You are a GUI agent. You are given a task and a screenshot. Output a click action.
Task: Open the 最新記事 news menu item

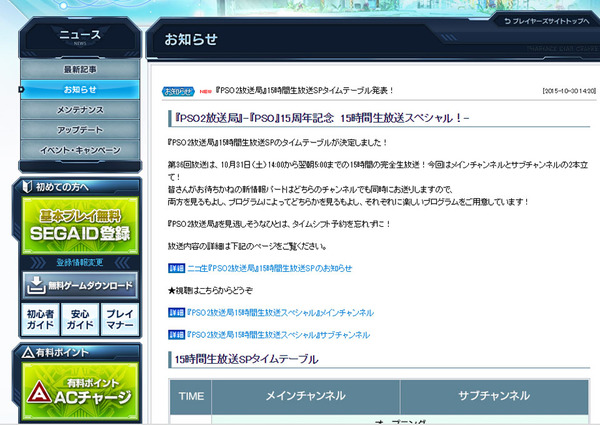pyautogui.click(x=80, y=69)
